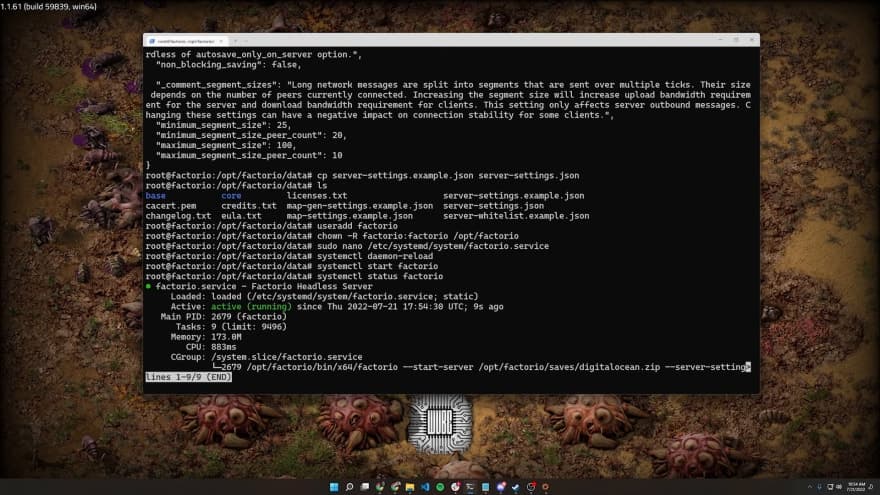
Task: Open File Explorer from the taskbar
Action: [x=410, y=487]
